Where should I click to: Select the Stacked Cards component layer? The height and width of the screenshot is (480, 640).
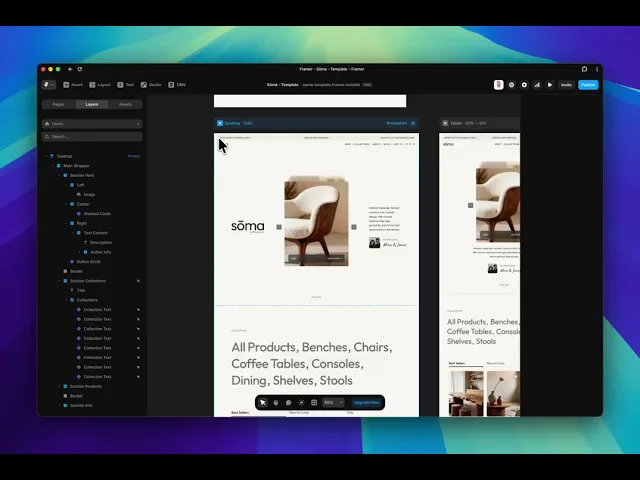[97, 214]
